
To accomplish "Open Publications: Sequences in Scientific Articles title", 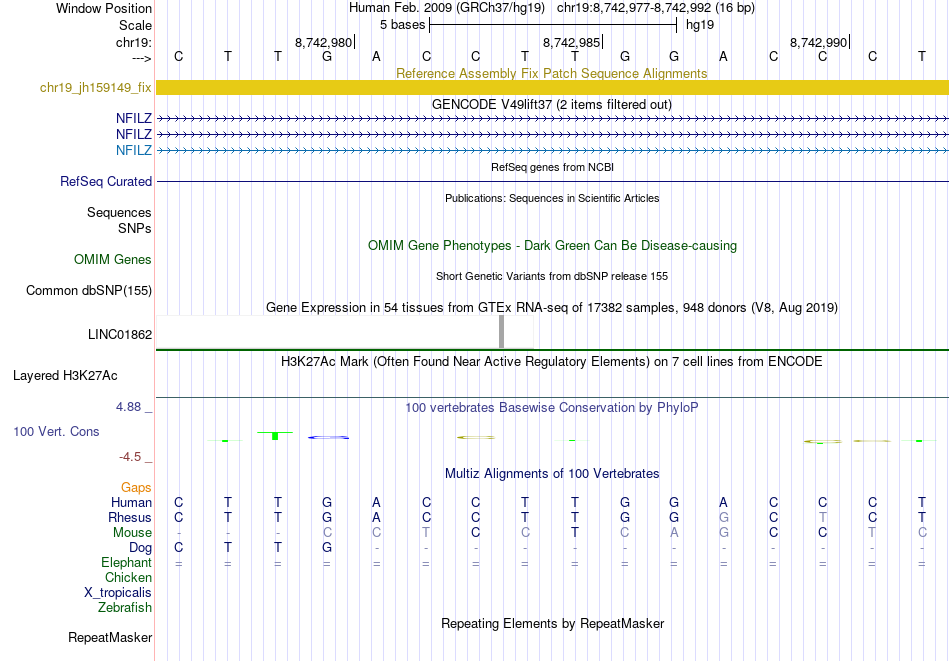I will point(552,198).
